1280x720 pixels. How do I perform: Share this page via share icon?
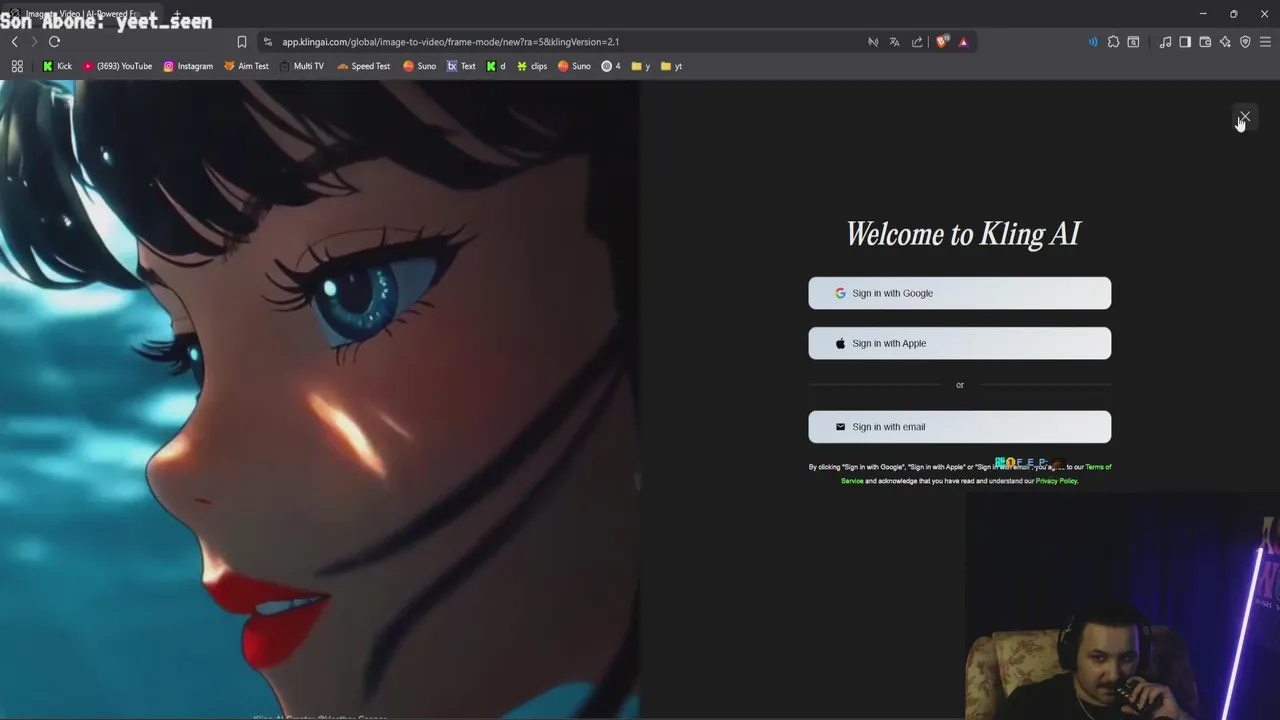(917, 42)
